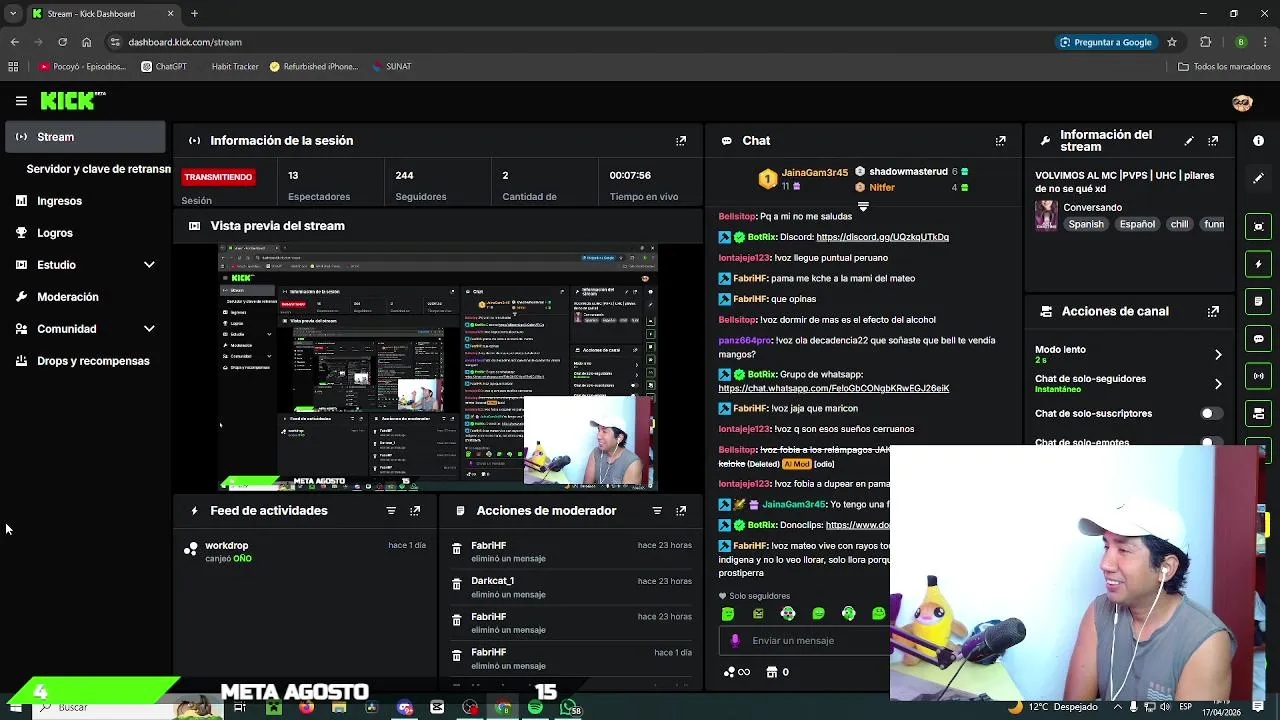
Task: Open Chat de solo-seguidores settings chevron
Action: coord(1218,384)
